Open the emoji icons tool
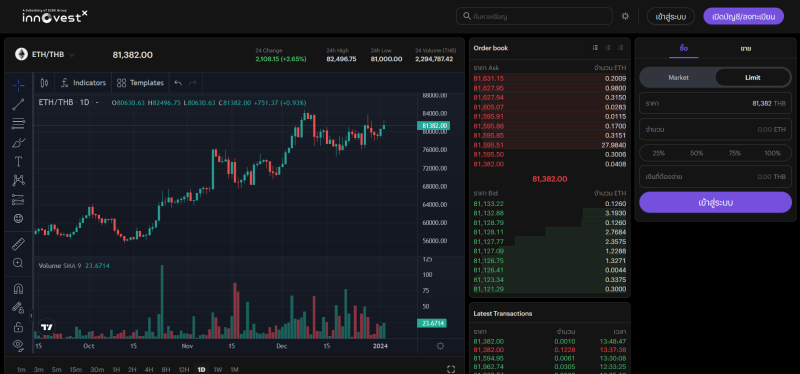This screenshot has height=374, width=800. 18,218
